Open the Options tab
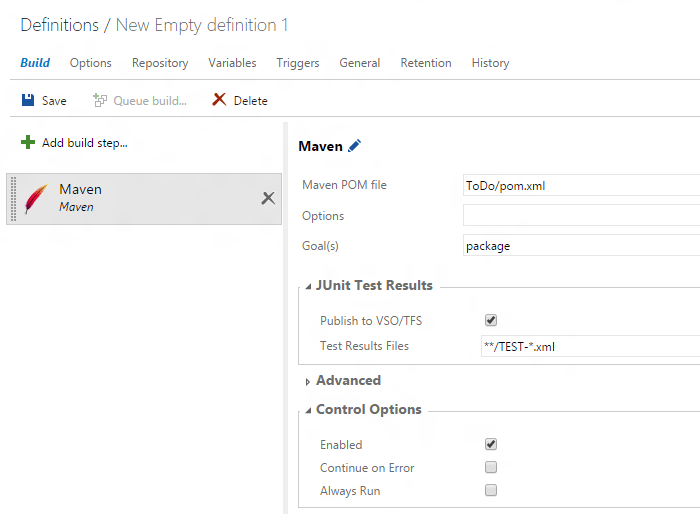 (x=91, y=63)
